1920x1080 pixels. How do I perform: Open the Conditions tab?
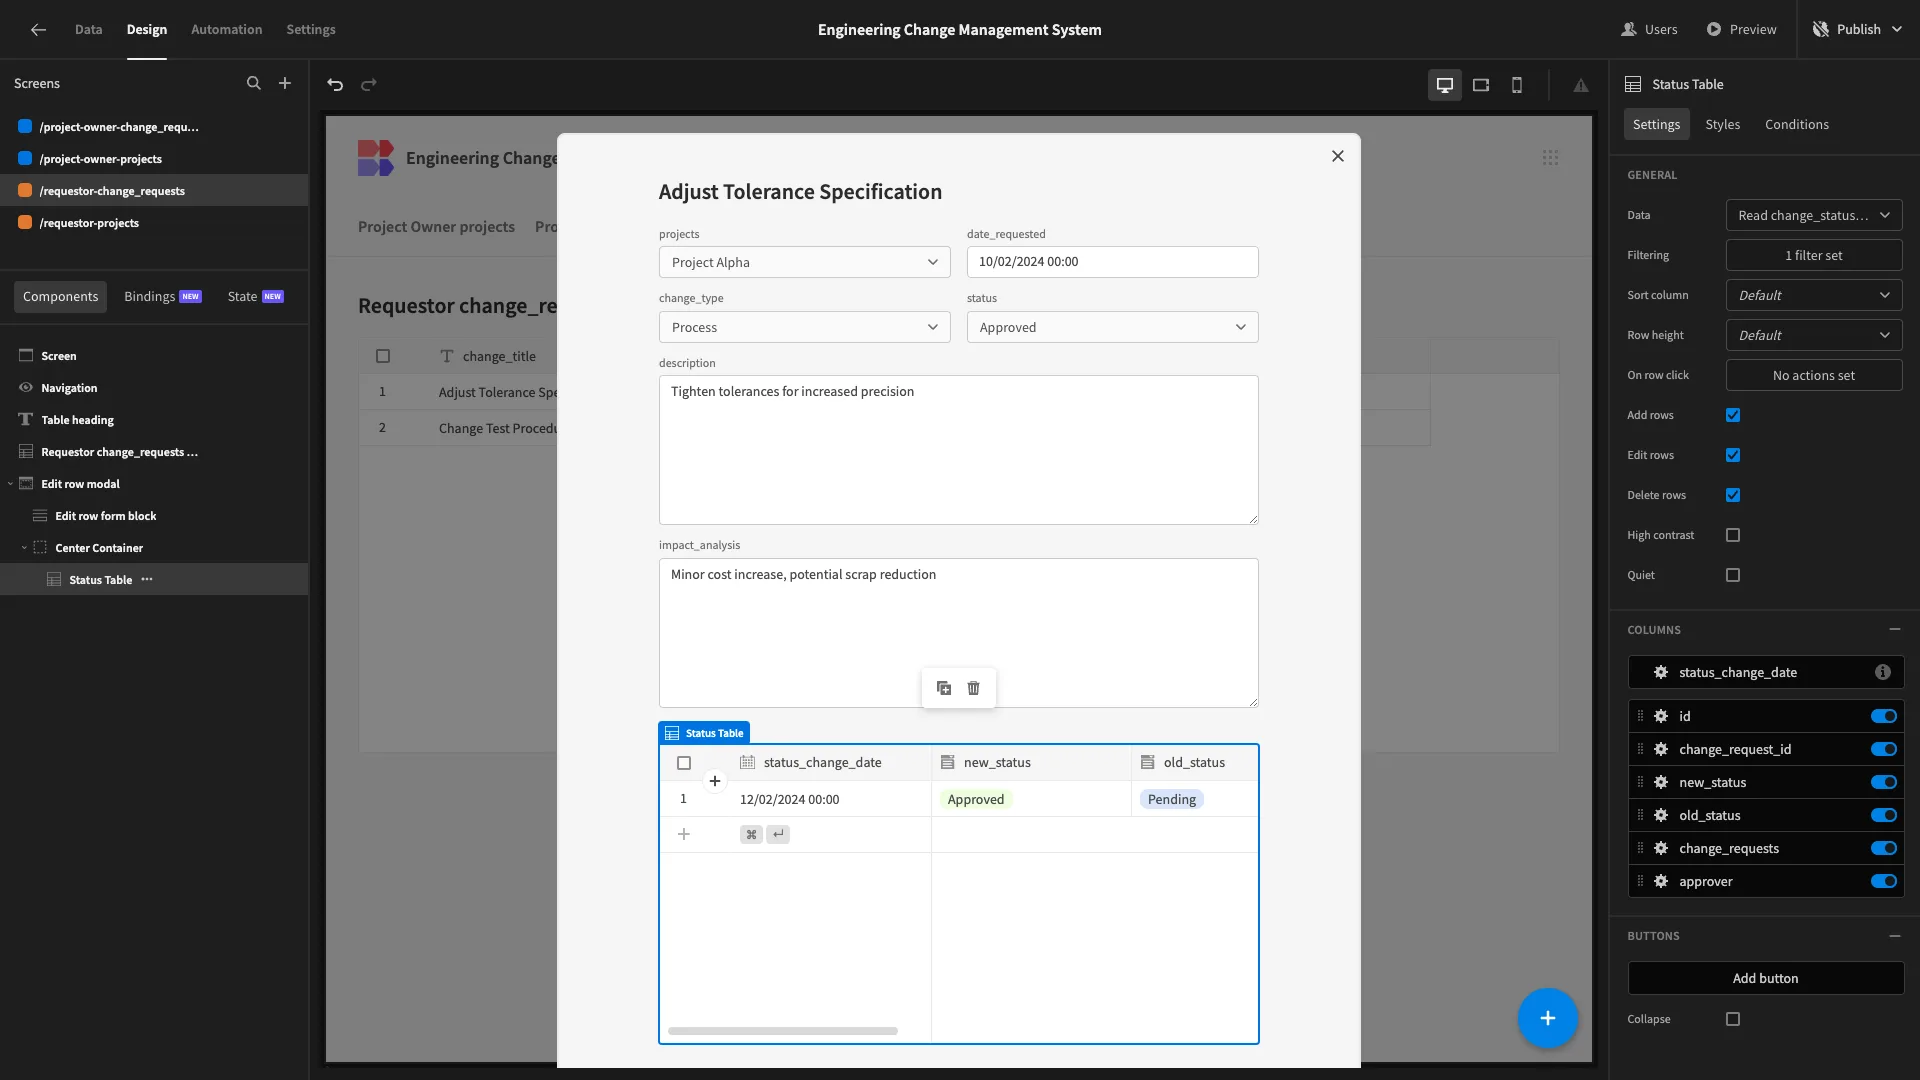[1797, 124]
